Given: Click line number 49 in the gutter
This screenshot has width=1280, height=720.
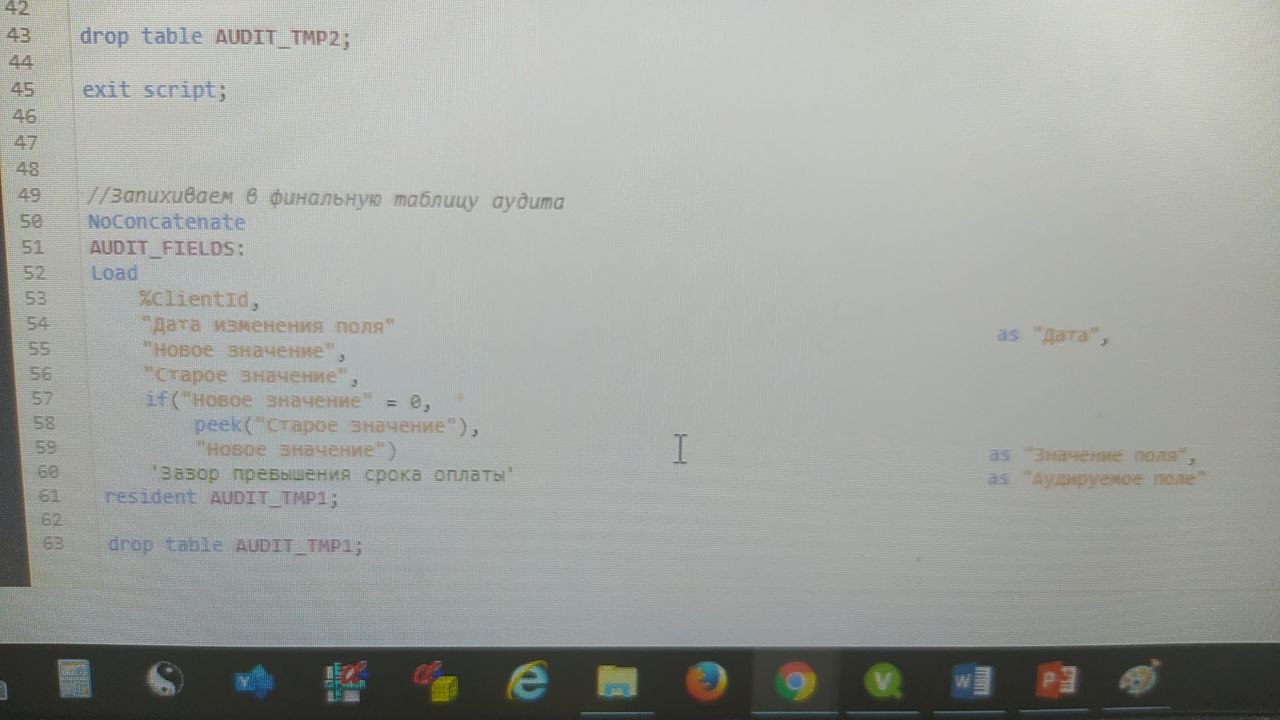Looking at the screenshot, I should 30,195.
